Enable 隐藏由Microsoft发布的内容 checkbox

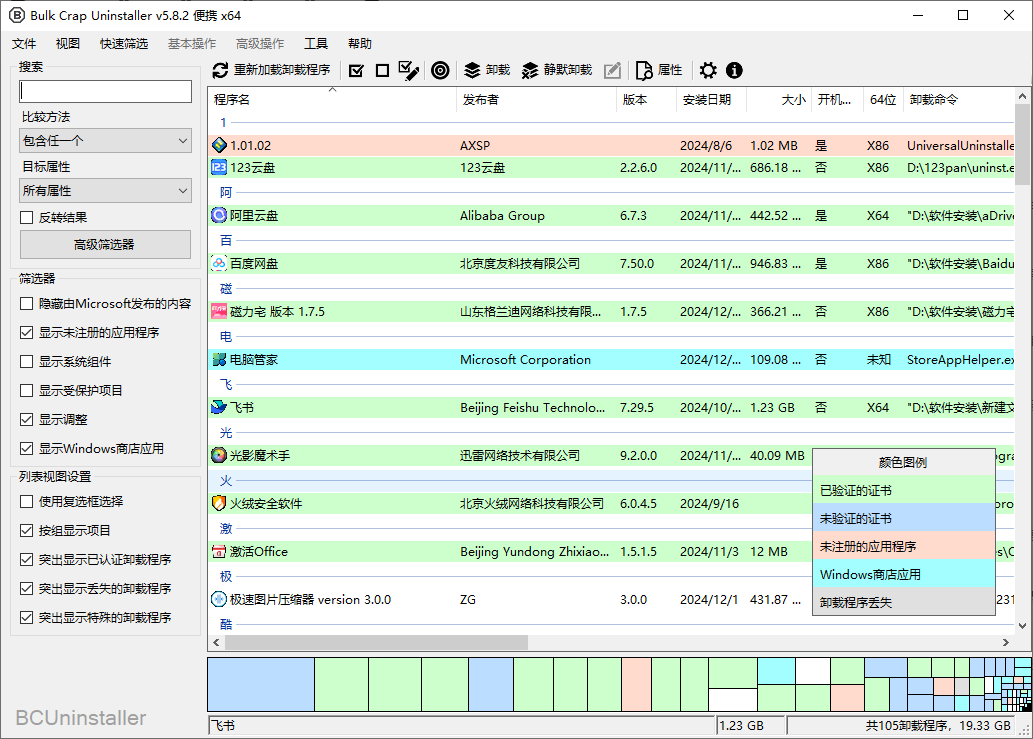[x=26, y=304]
